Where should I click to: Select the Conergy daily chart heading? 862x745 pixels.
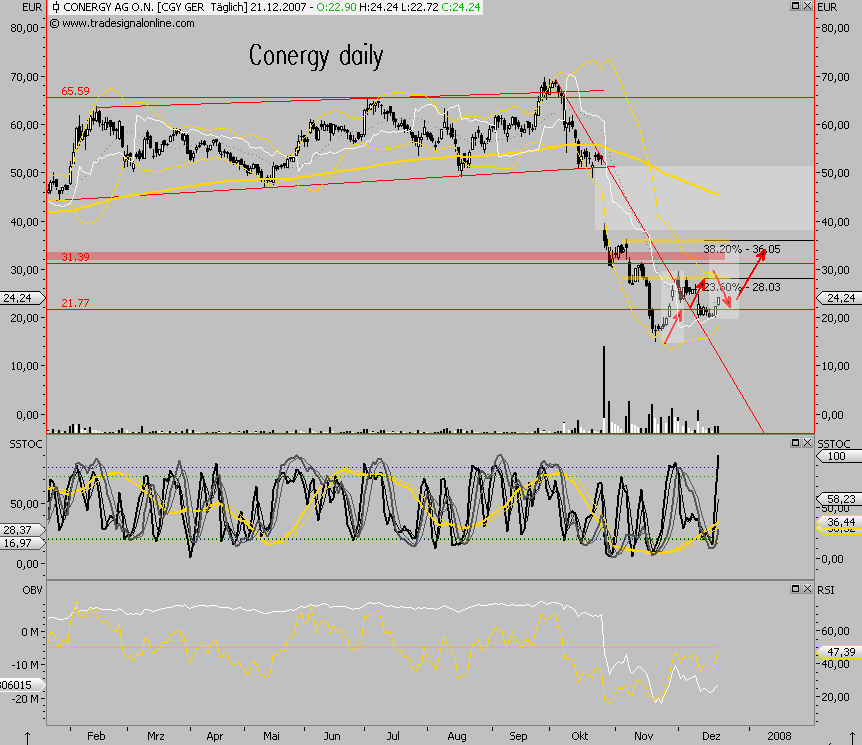tap(315, 57)
